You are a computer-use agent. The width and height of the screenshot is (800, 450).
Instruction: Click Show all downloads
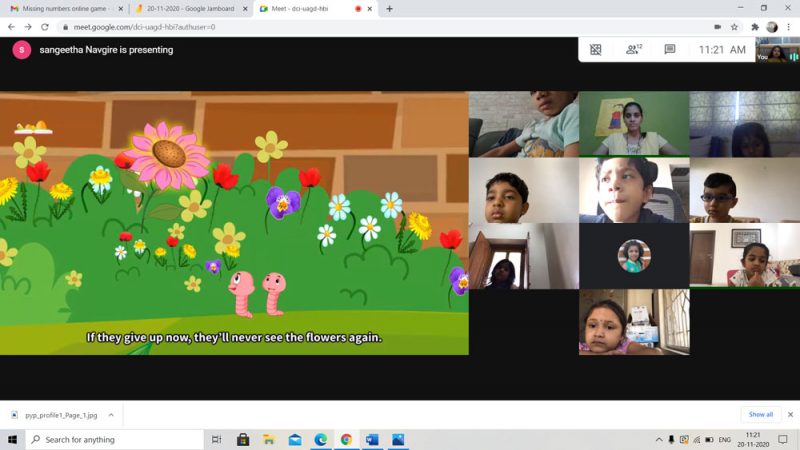click(x=761, y=414)
